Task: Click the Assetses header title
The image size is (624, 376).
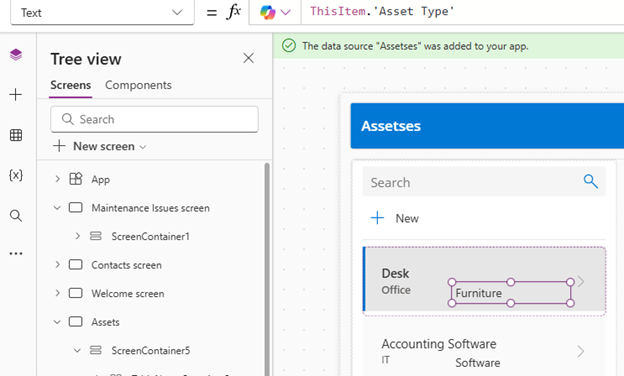Action: pos(391,126)
